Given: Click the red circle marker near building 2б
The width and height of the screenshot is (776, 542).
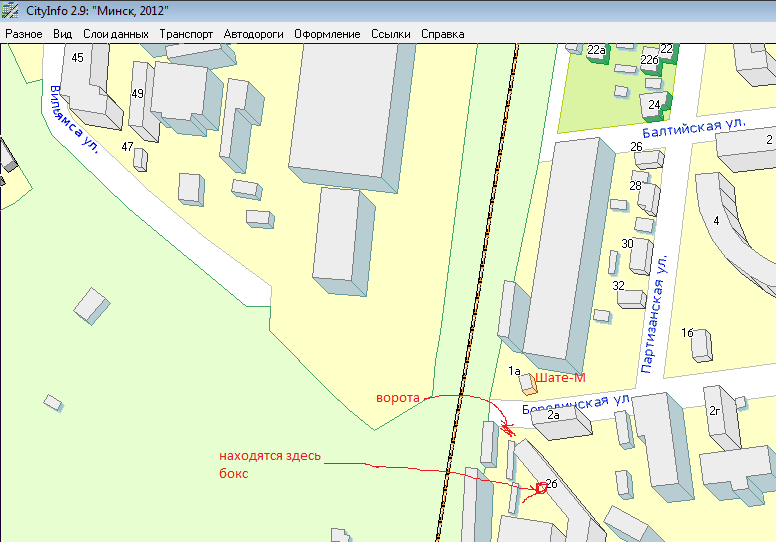Looking at the screenshot, I should click(542, 488).
